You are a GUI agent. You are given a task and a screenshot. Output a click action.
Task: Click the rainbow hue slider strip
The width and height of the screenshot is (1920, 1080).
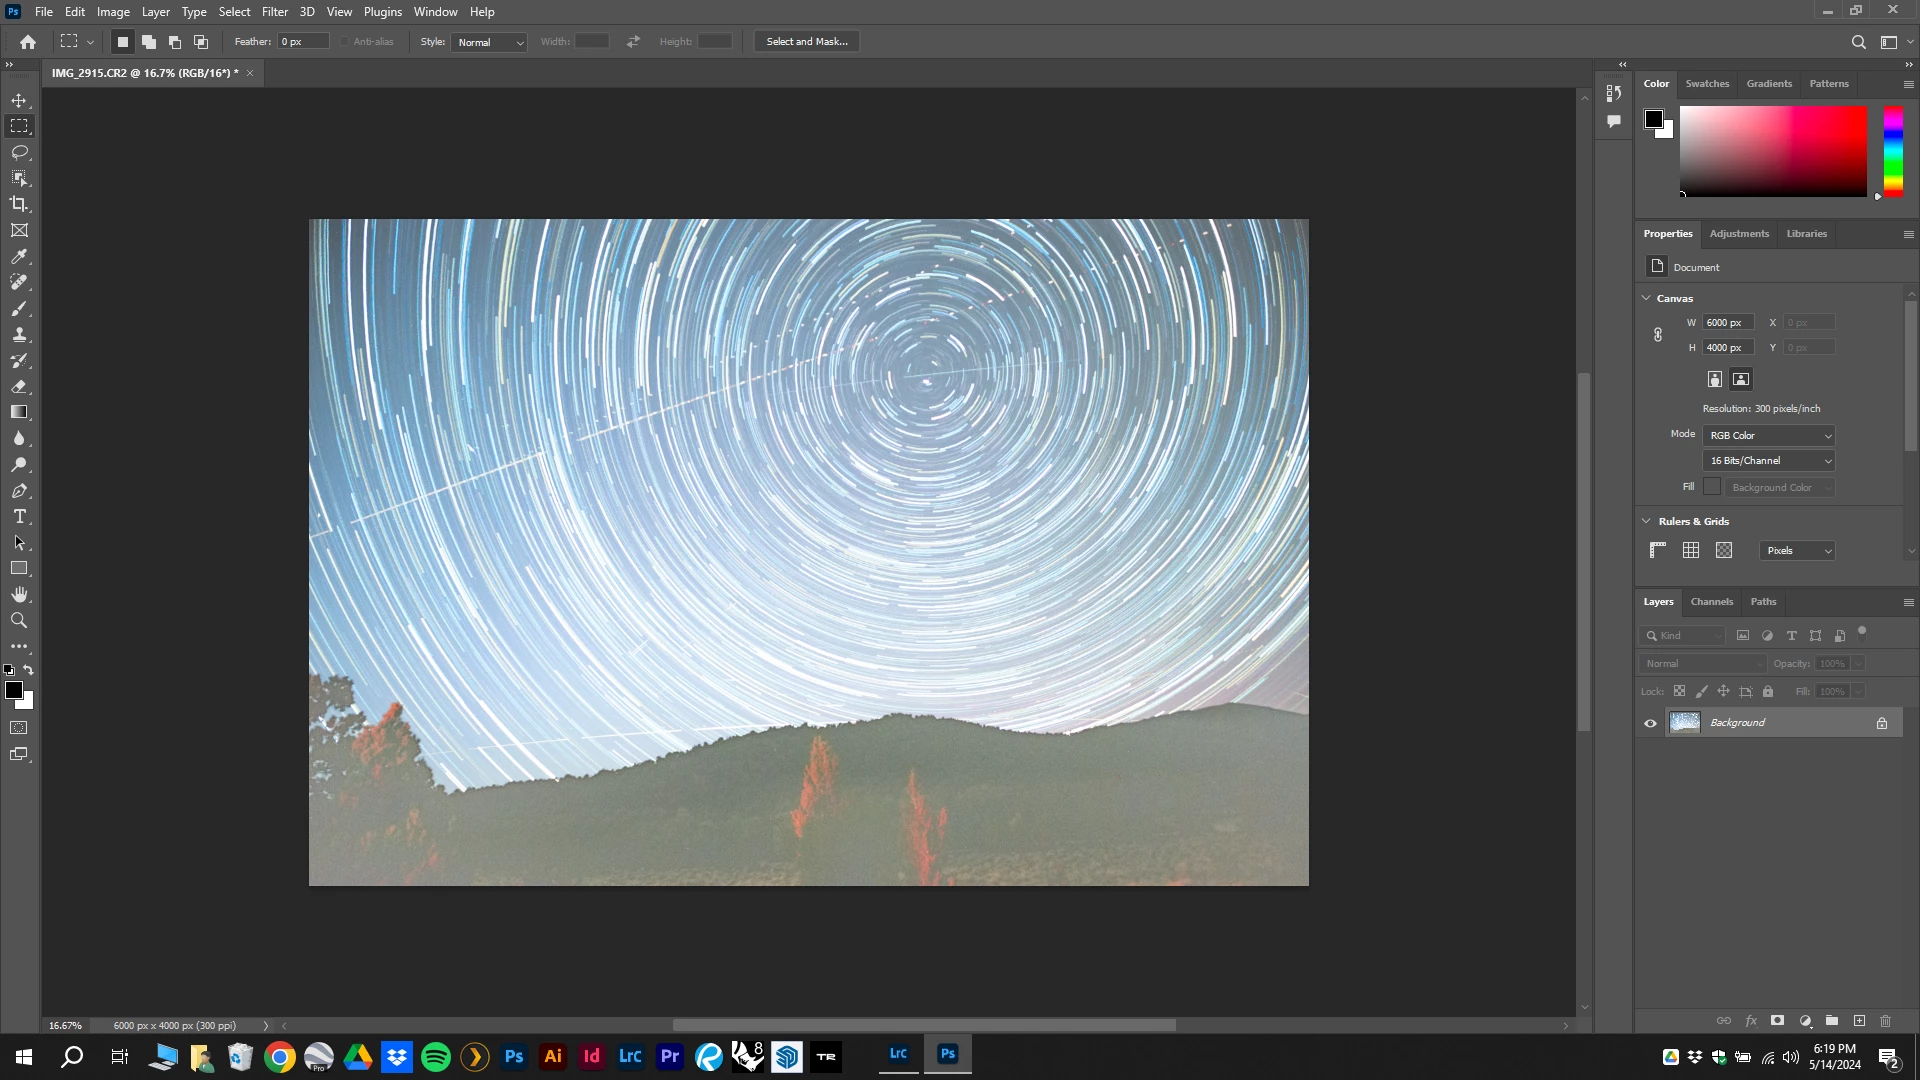coord(1892,150)
